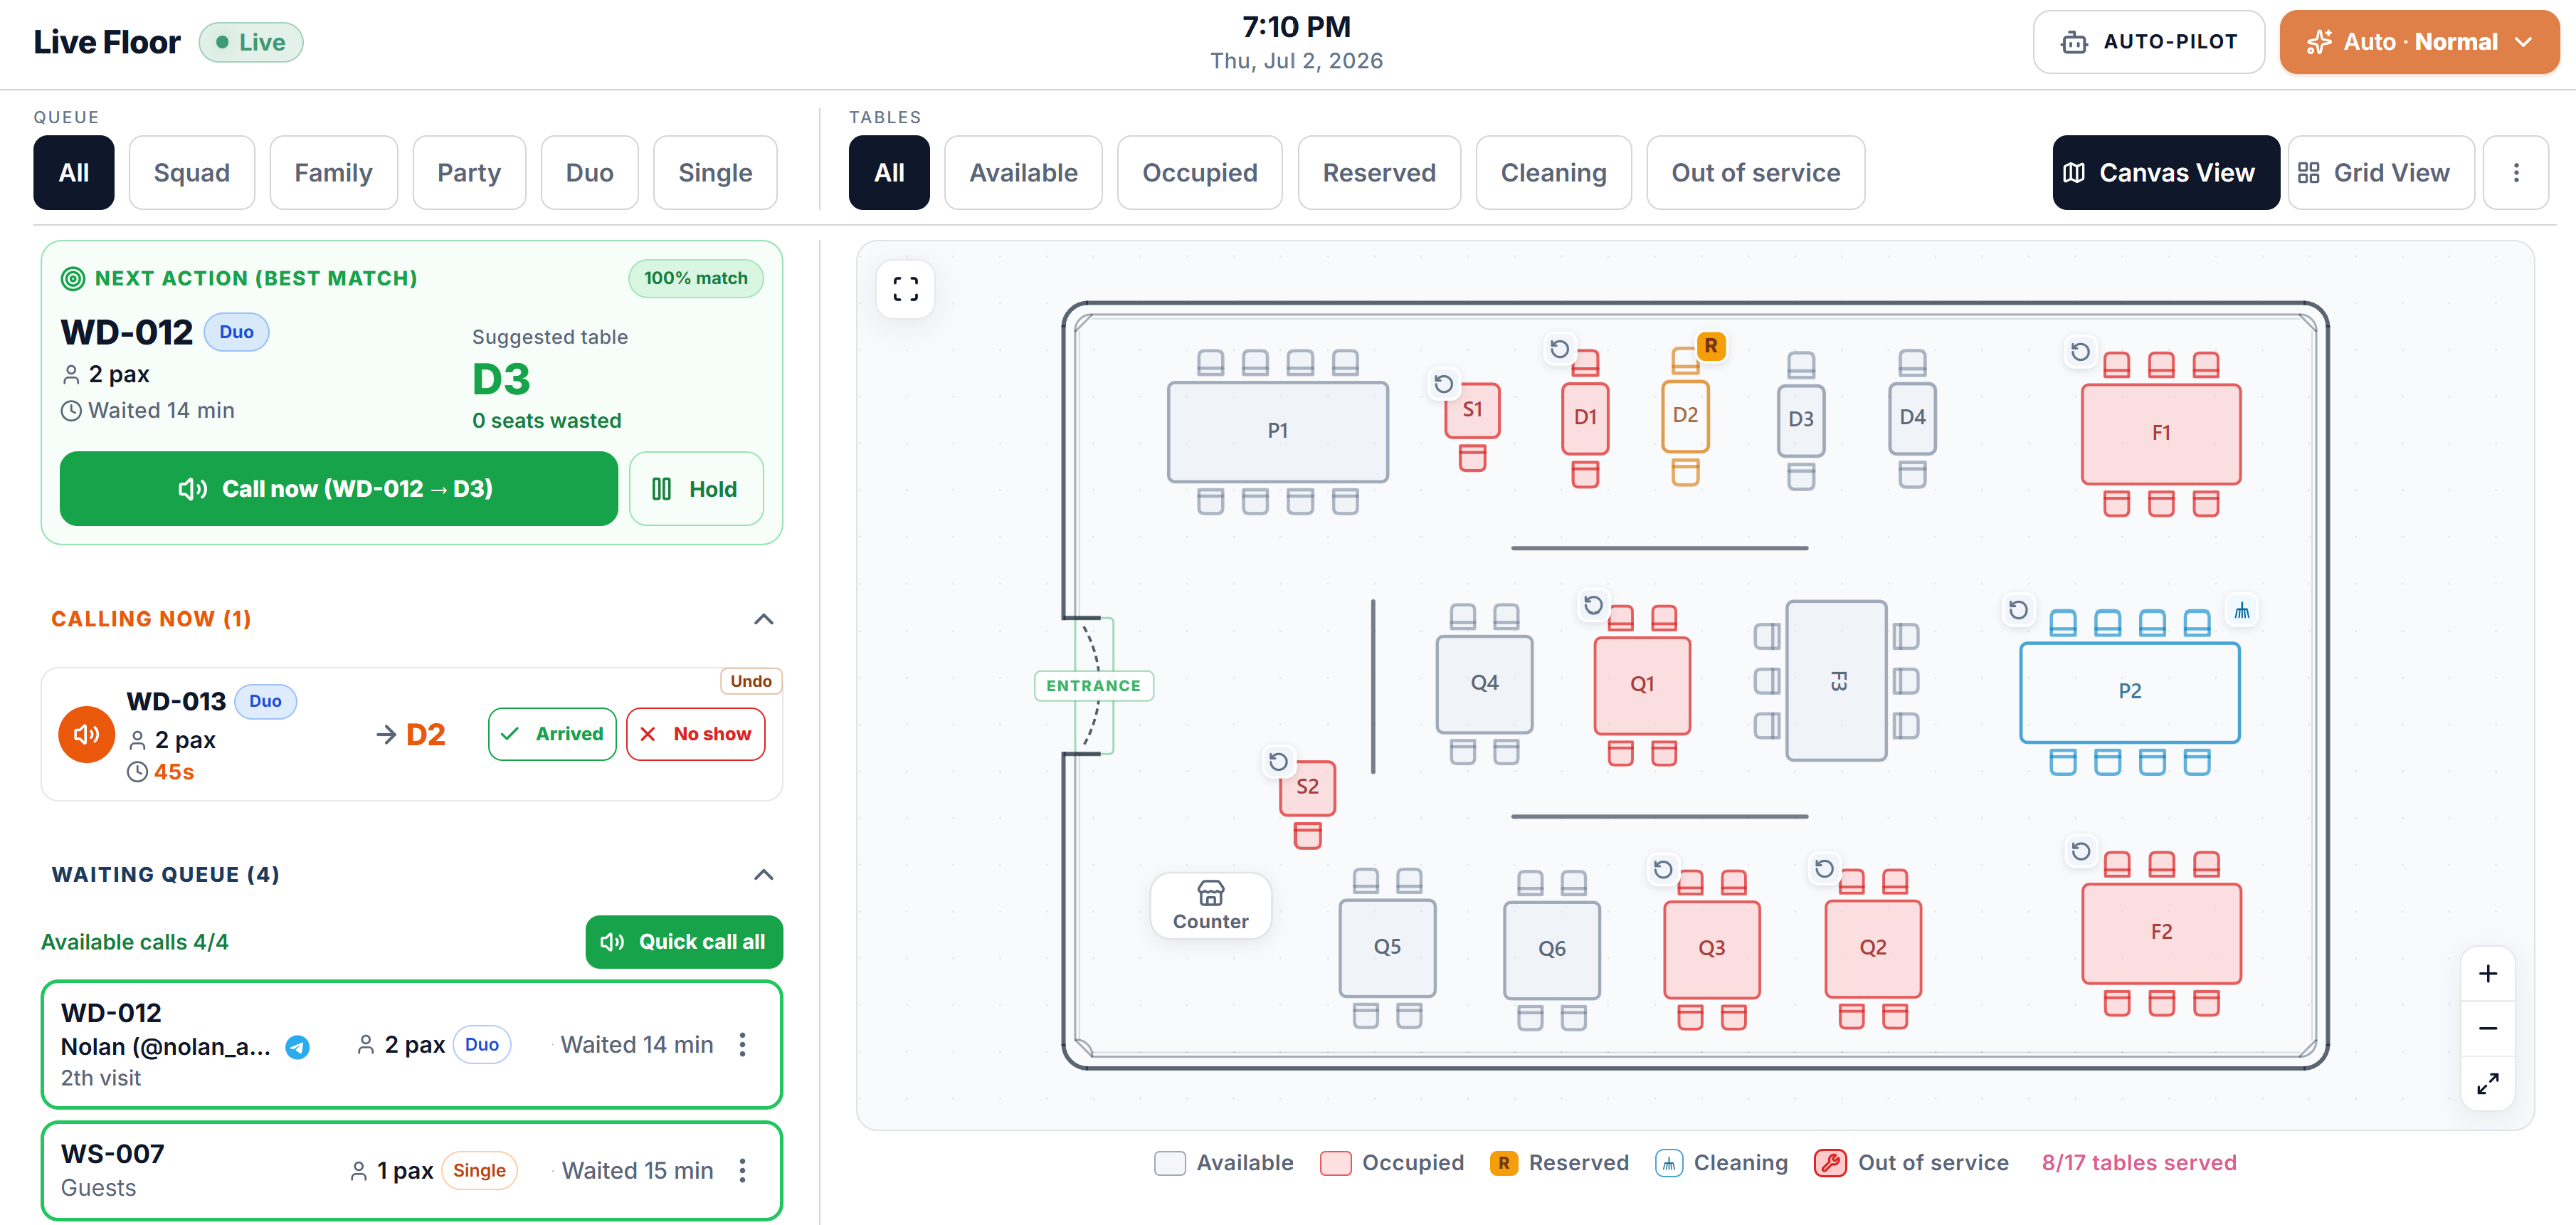The image size is (2576, 1225).
Task: Click the reset icon on table P2
Action: click(2018, 610)
